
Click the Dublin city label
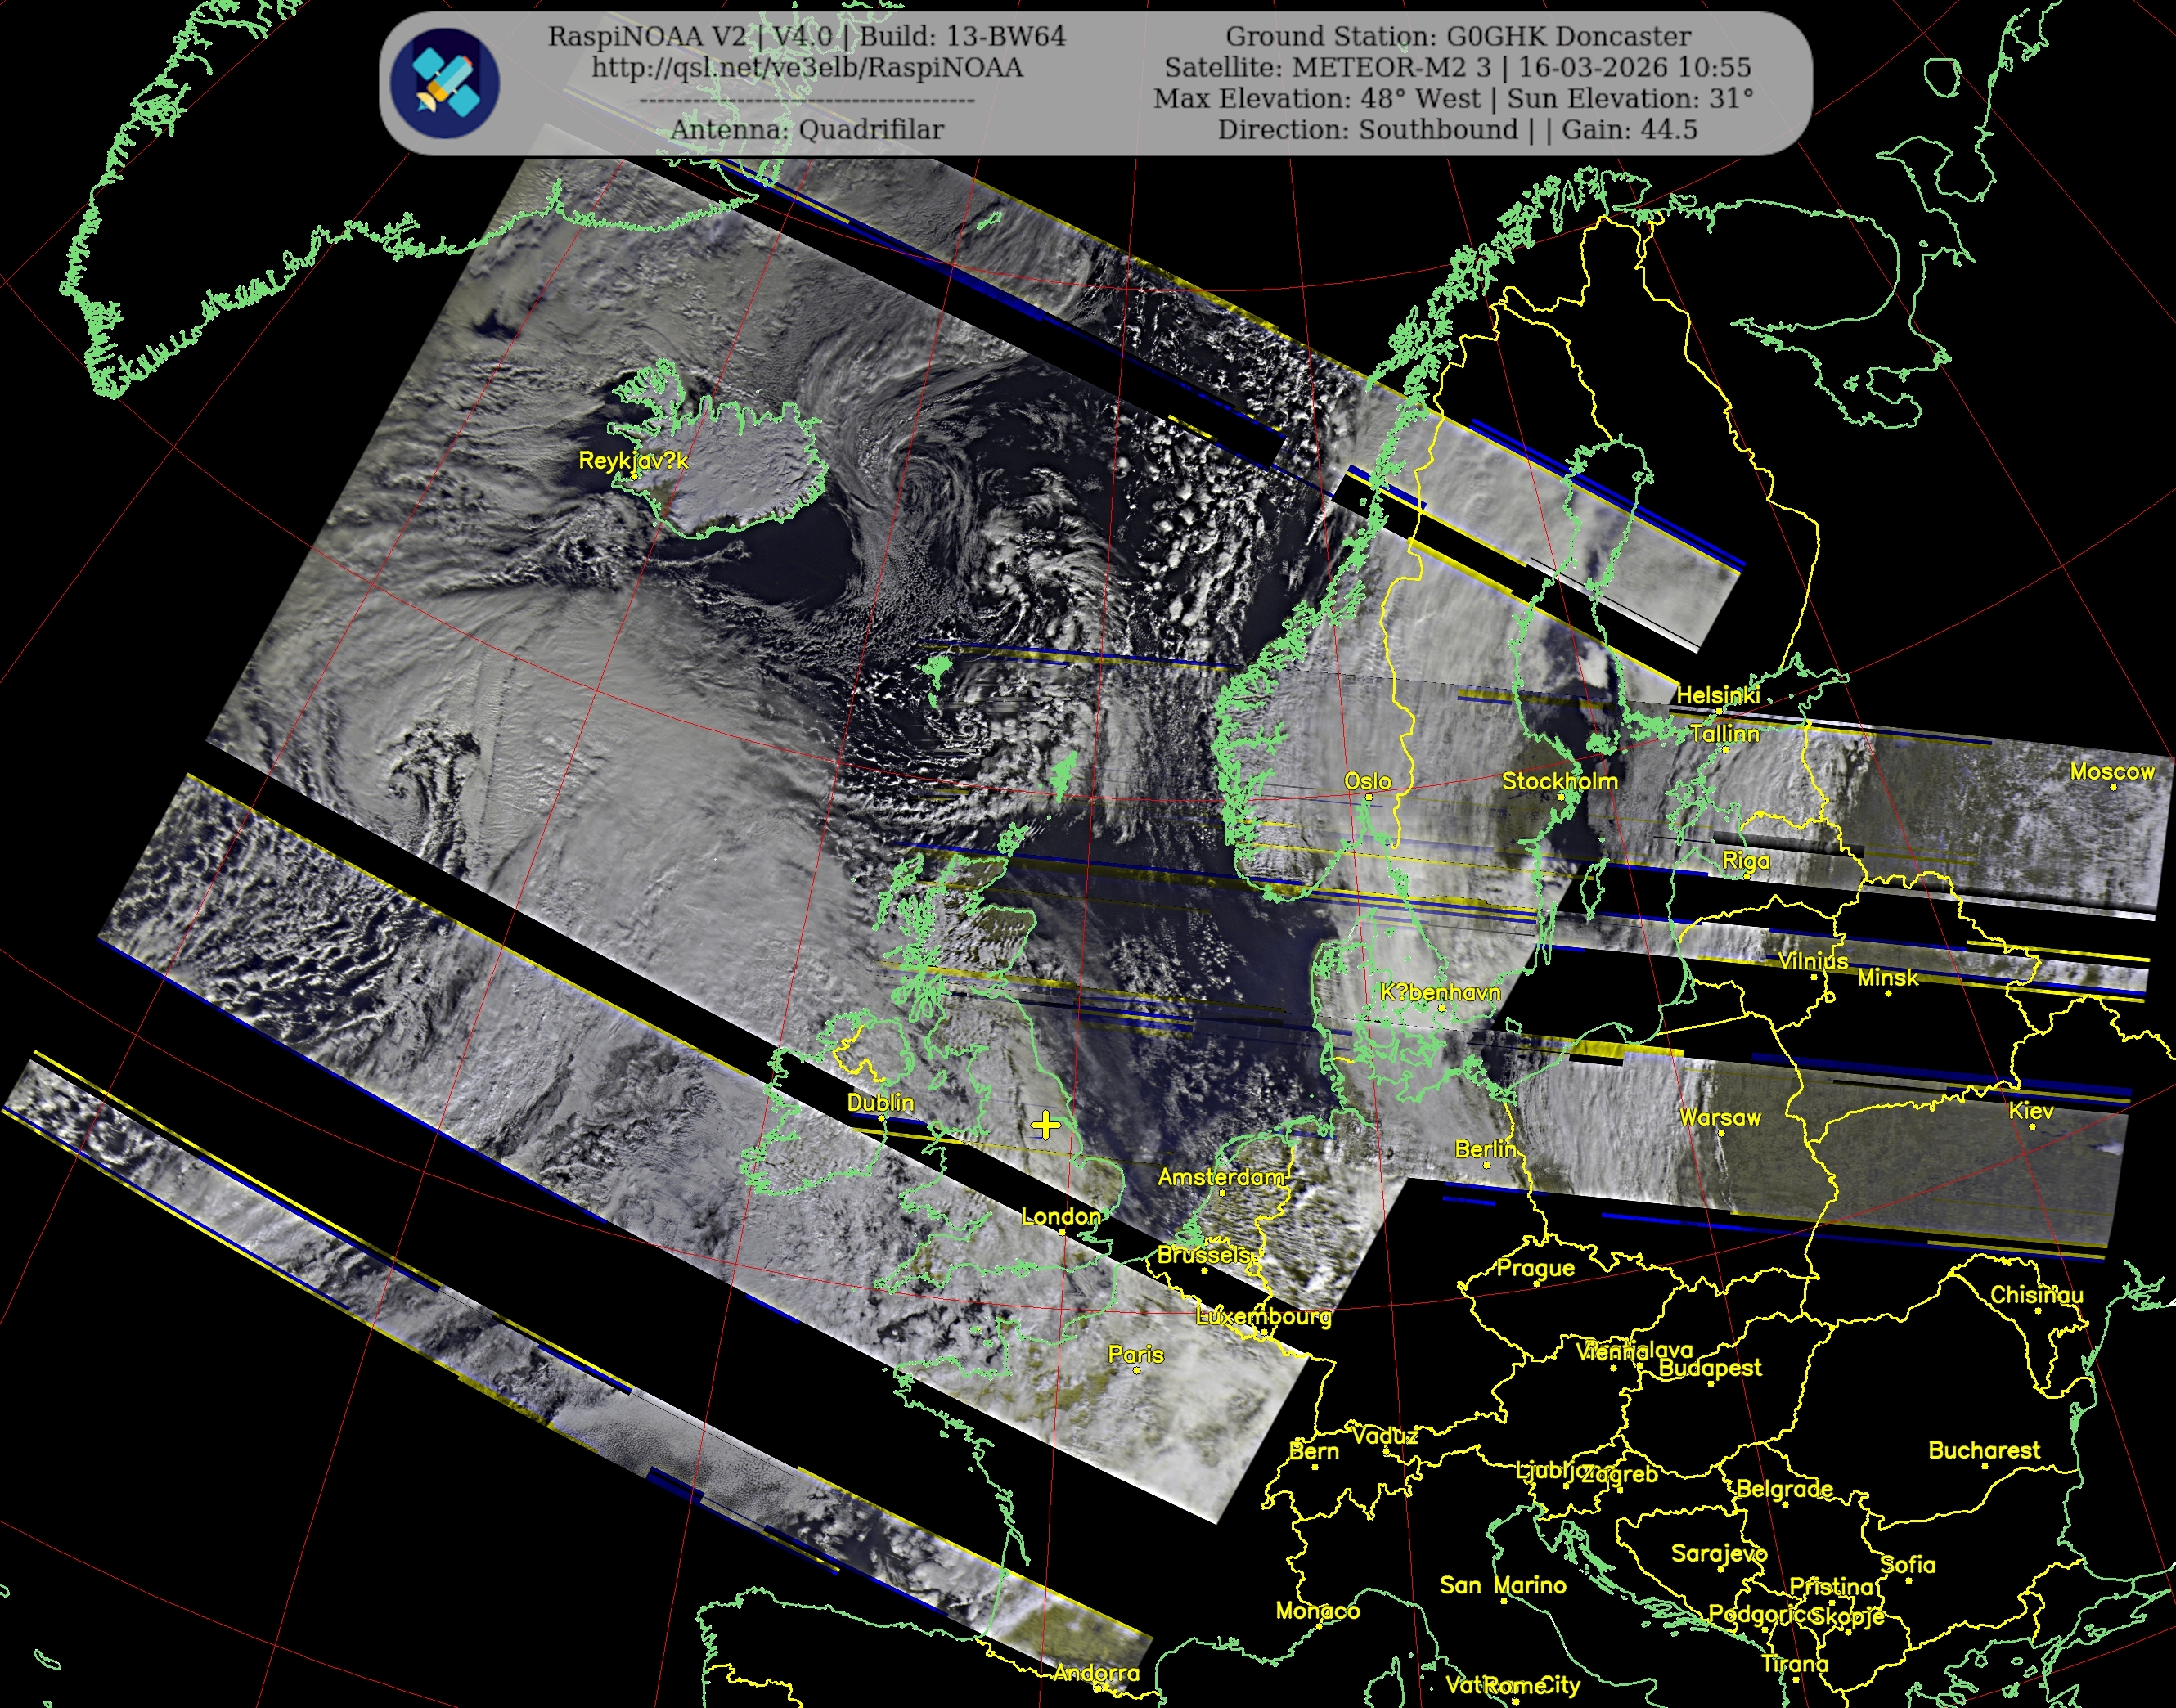880,1102
